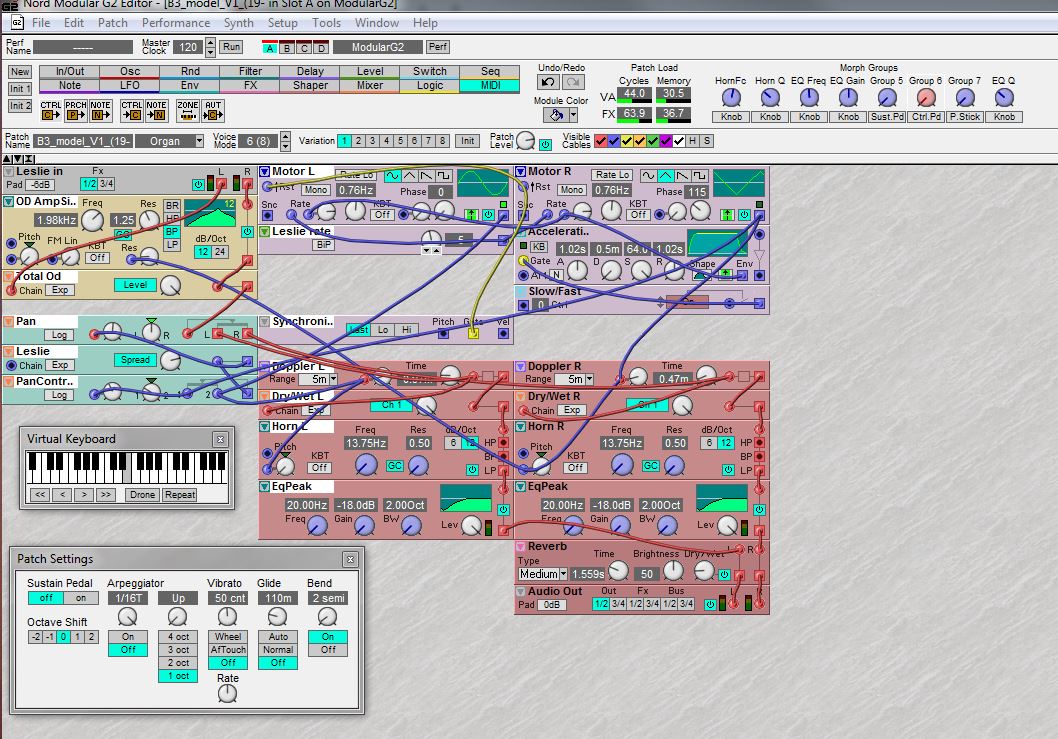The image size is (1058, 739).
Task: Toggle the Patch Level power button
Action: coord(545,144)
